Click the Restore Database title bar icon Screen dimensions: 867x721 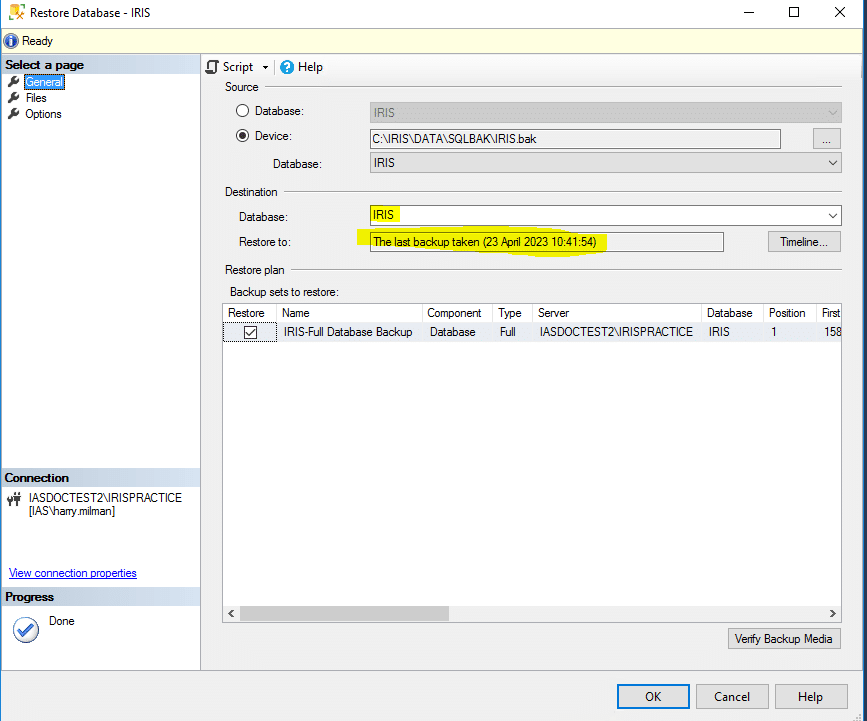point(17,12)
